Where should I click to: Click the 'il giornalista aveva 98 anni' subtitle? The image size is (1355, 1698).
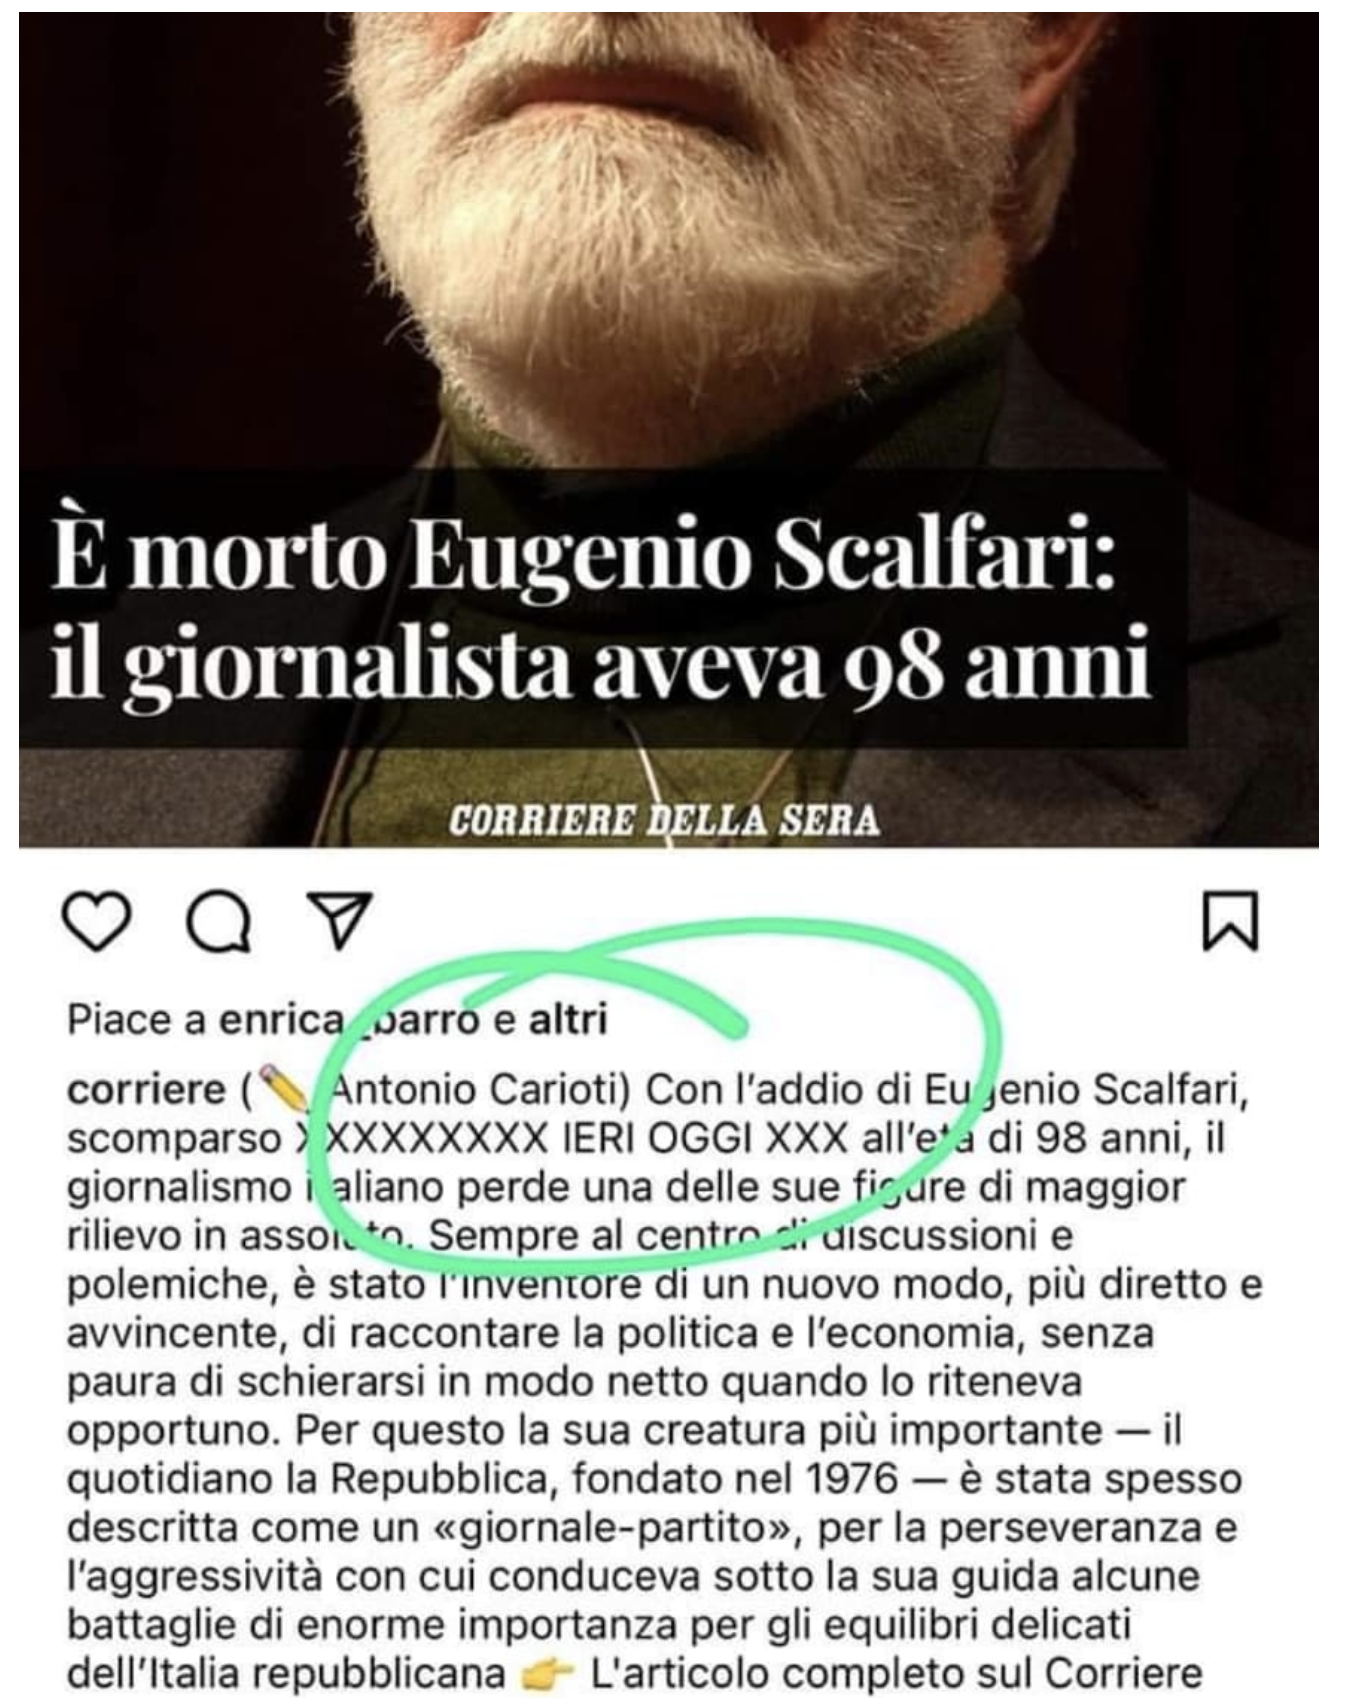click(x=600, y=668)
